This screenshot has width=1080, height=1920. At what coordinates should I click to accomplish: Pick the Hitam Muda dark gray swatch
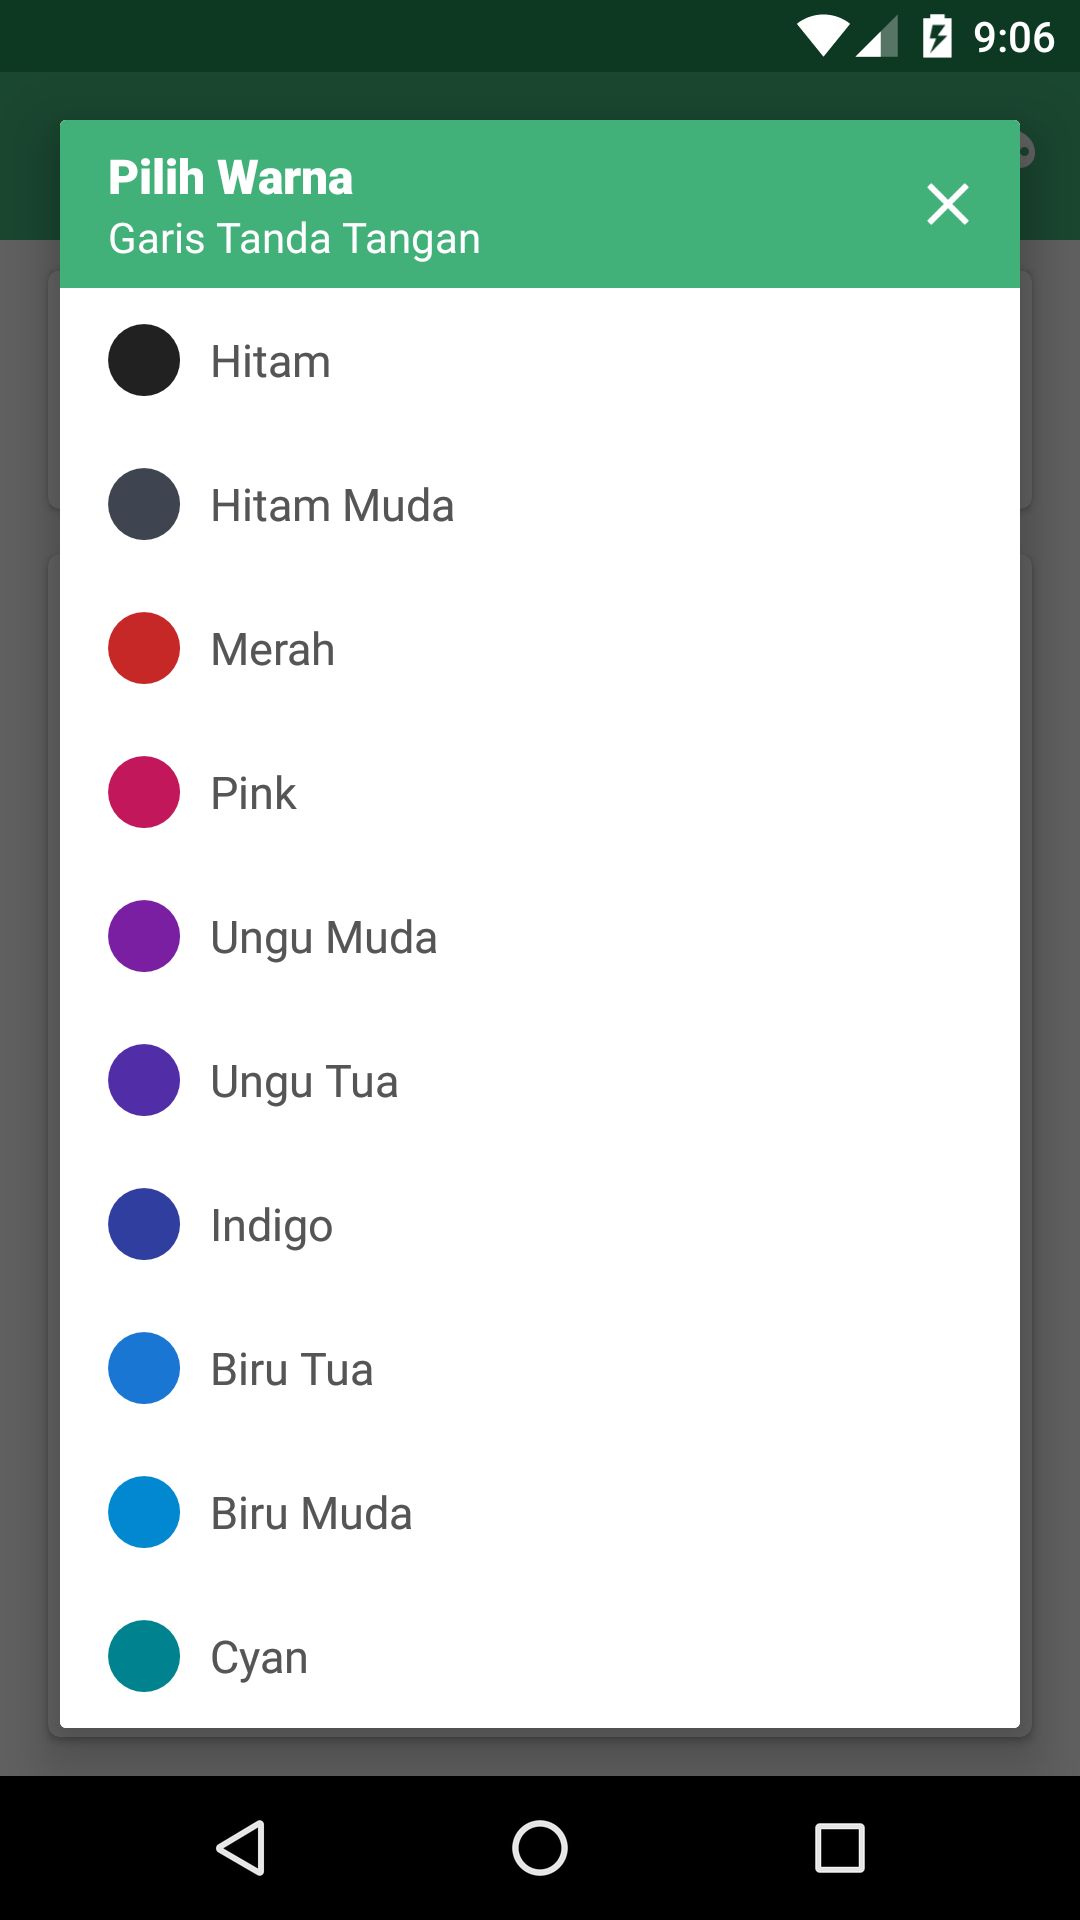point(144,504)
